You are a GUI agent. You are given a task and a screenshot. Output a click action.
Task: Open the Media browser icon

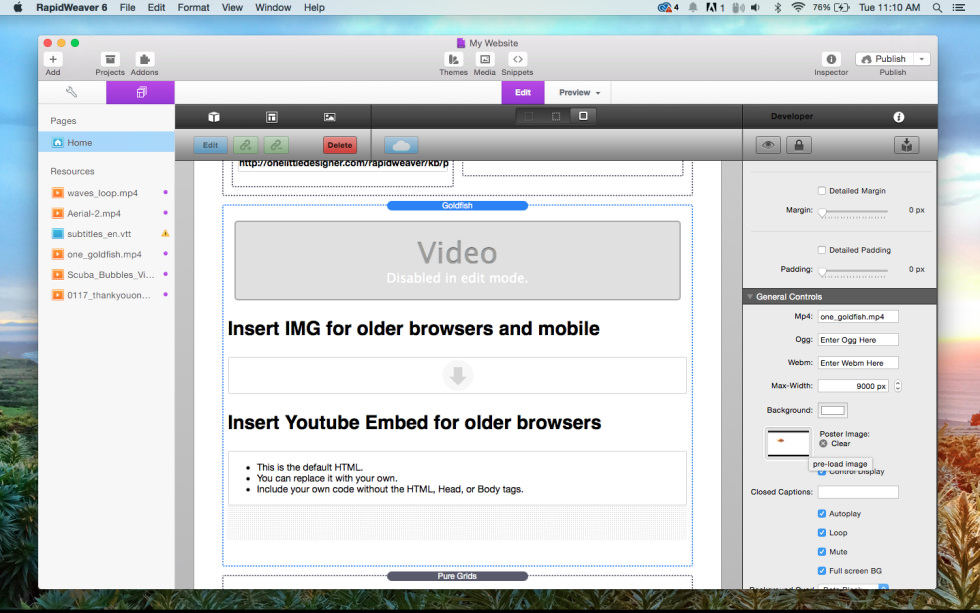click(485, 59)
